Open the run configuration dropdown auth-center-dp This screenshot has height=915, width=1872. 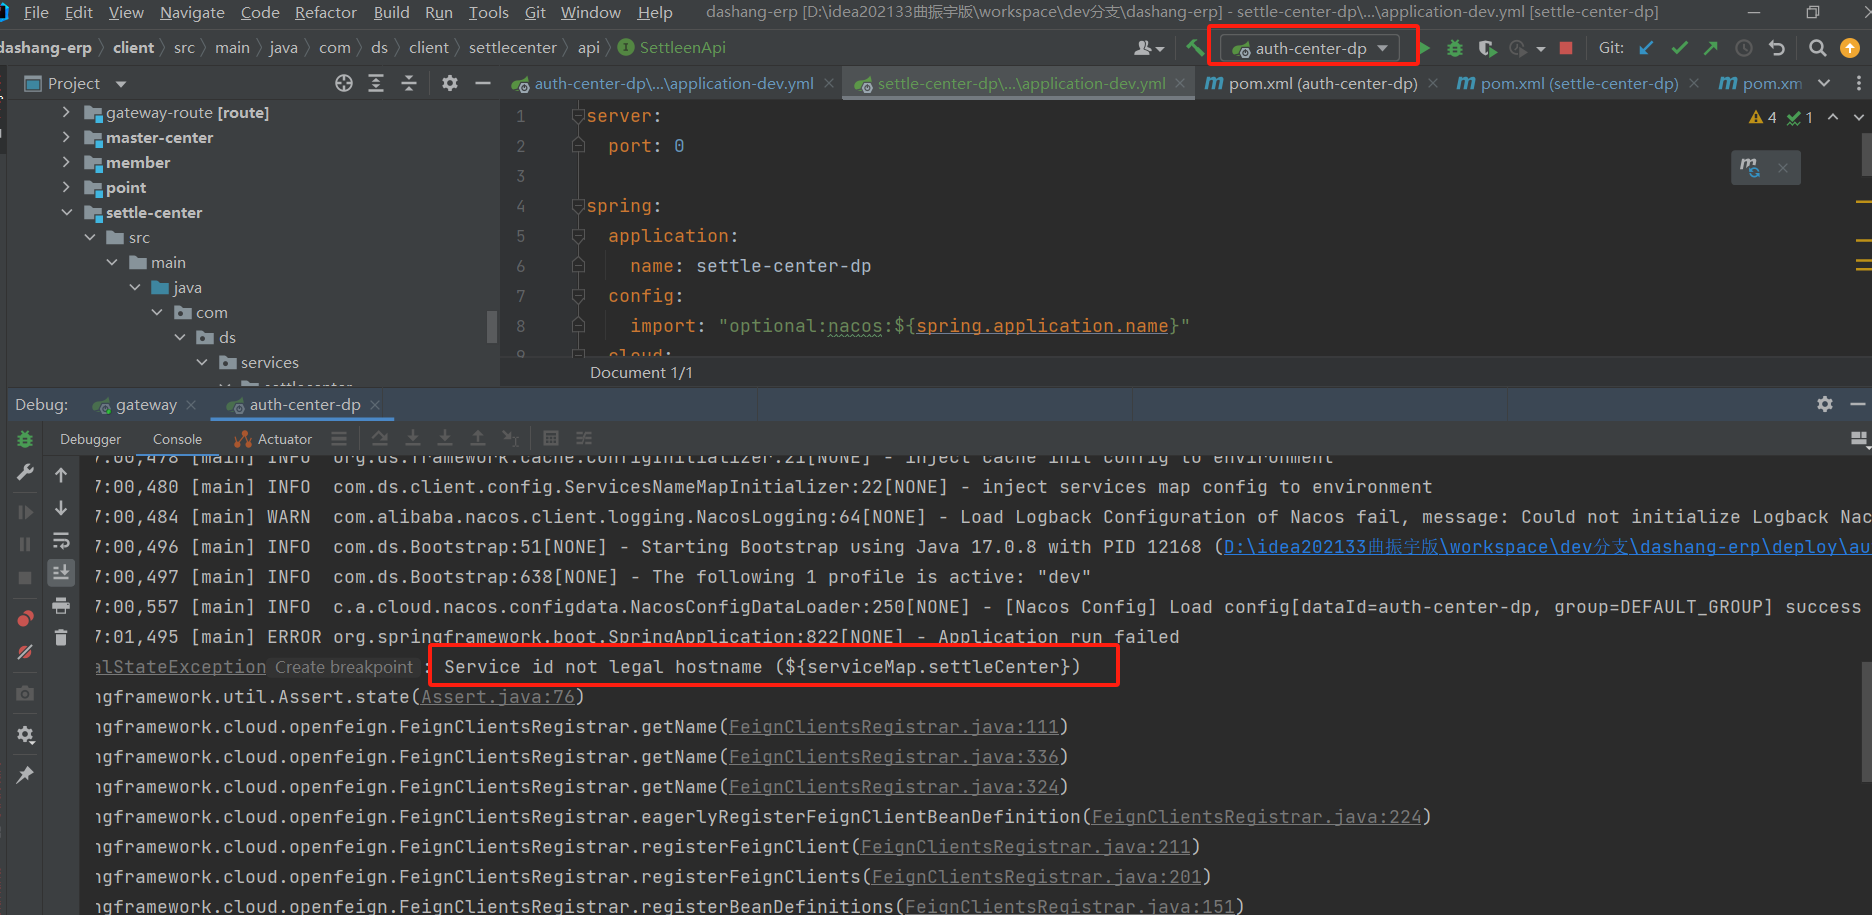[x=1312, y=48]
